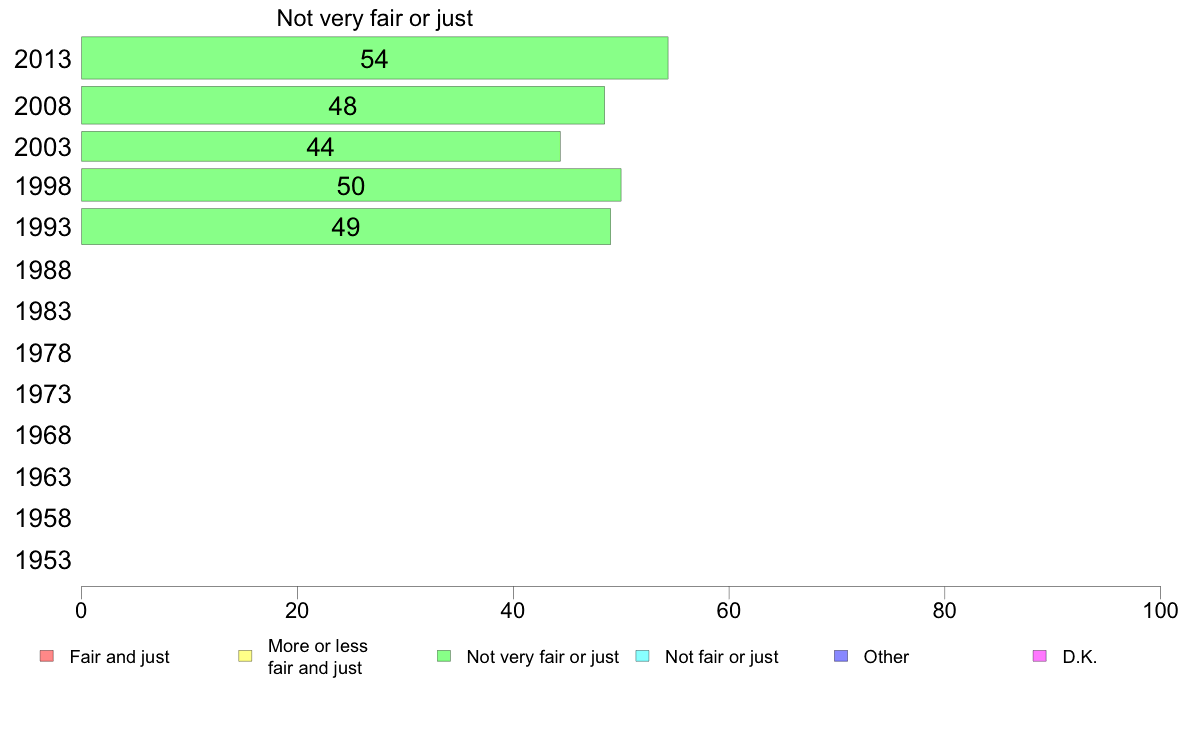Click the 1988 year axis label

click(43, 271)
